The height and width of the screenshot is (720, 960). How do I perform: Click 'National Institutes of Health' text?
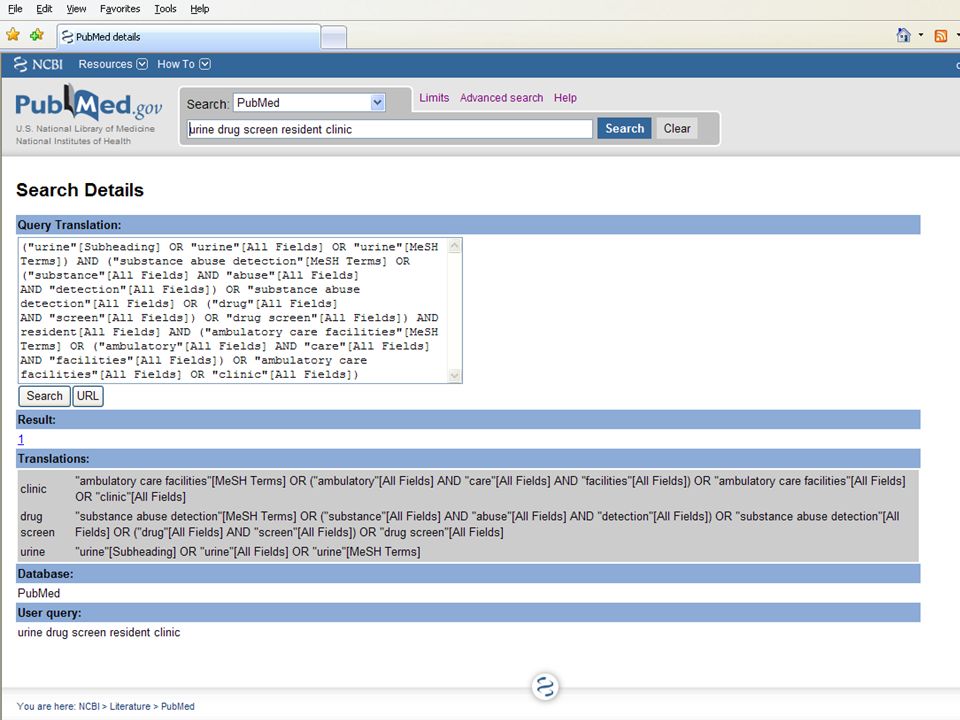(73, 141)
